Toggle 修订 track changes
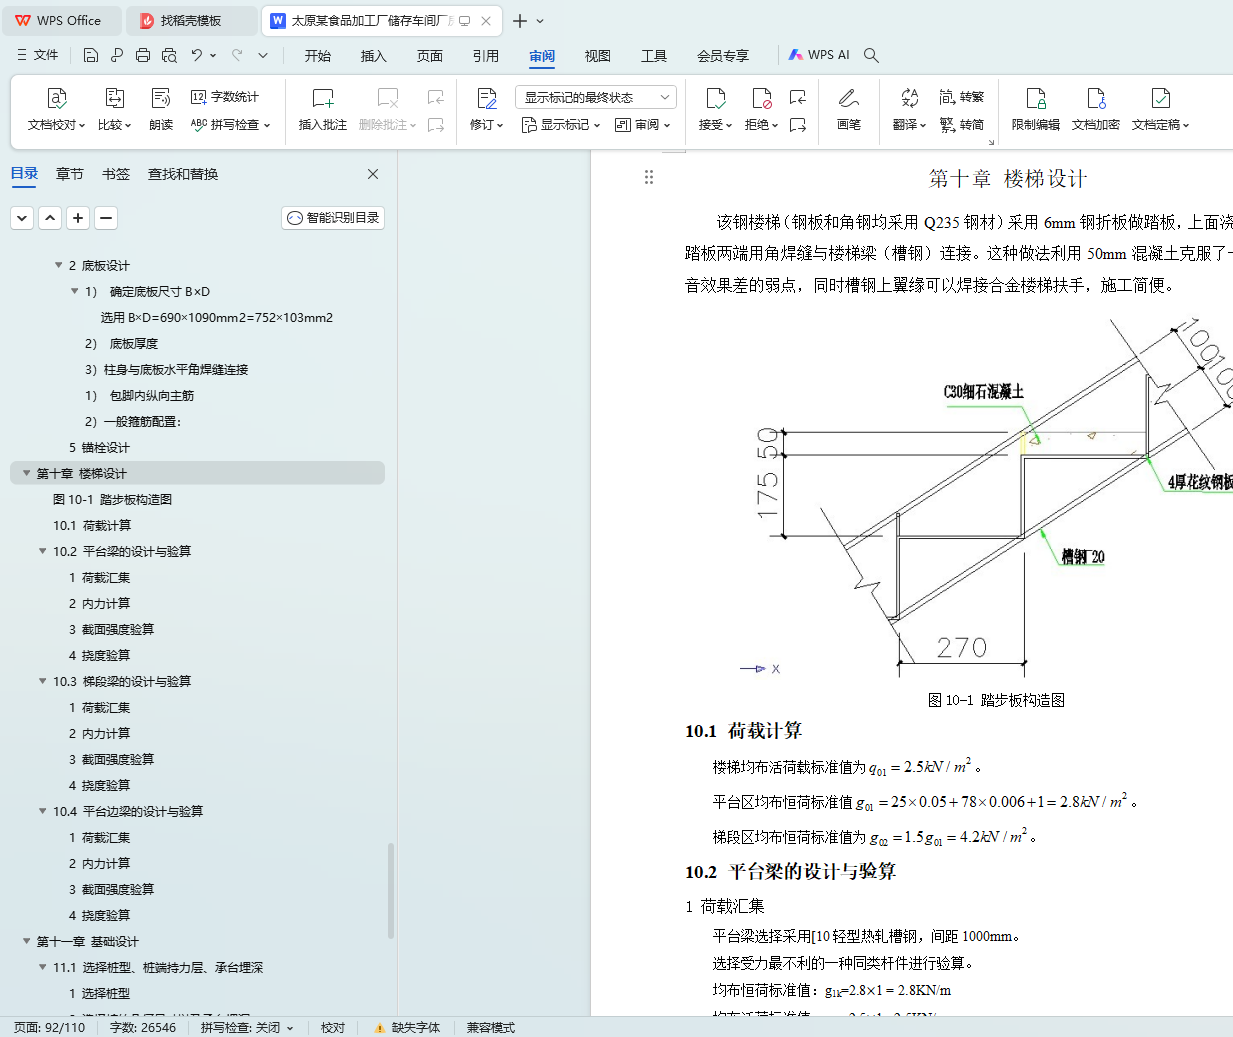 [x=486, y=110]
